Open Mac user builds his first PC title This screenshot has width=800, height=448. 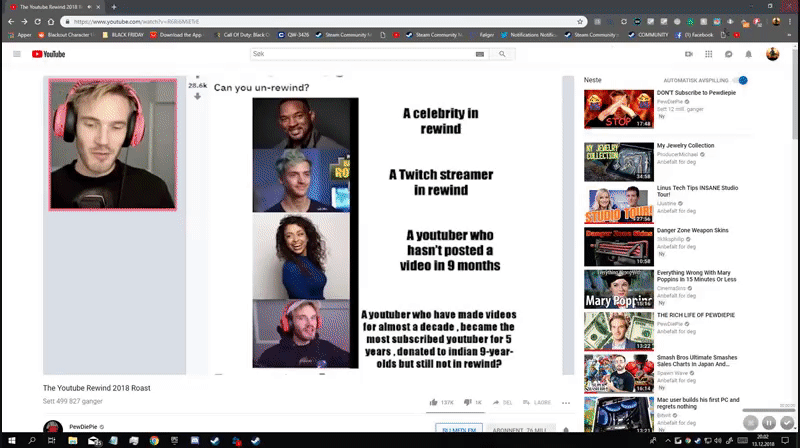coord(698,403)
